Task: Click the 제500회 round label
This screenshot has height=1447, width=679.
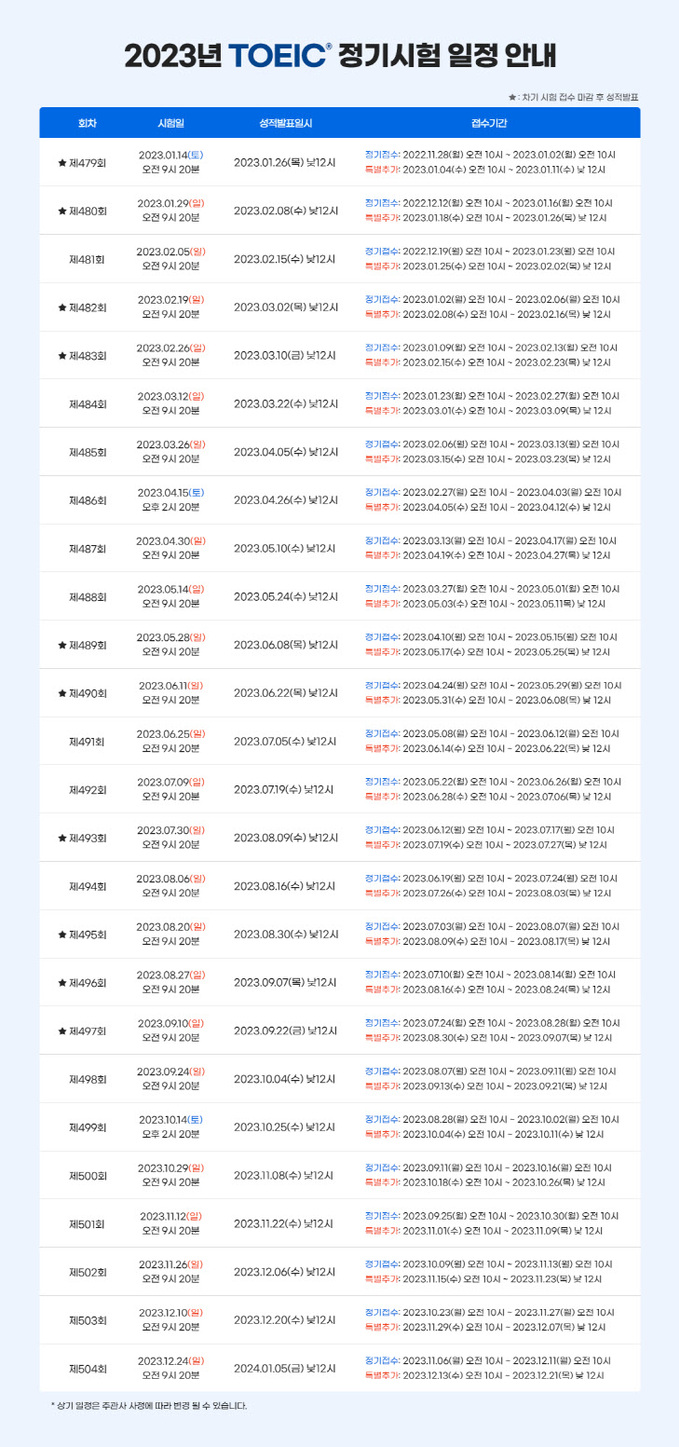Action: click(87, 1176)
